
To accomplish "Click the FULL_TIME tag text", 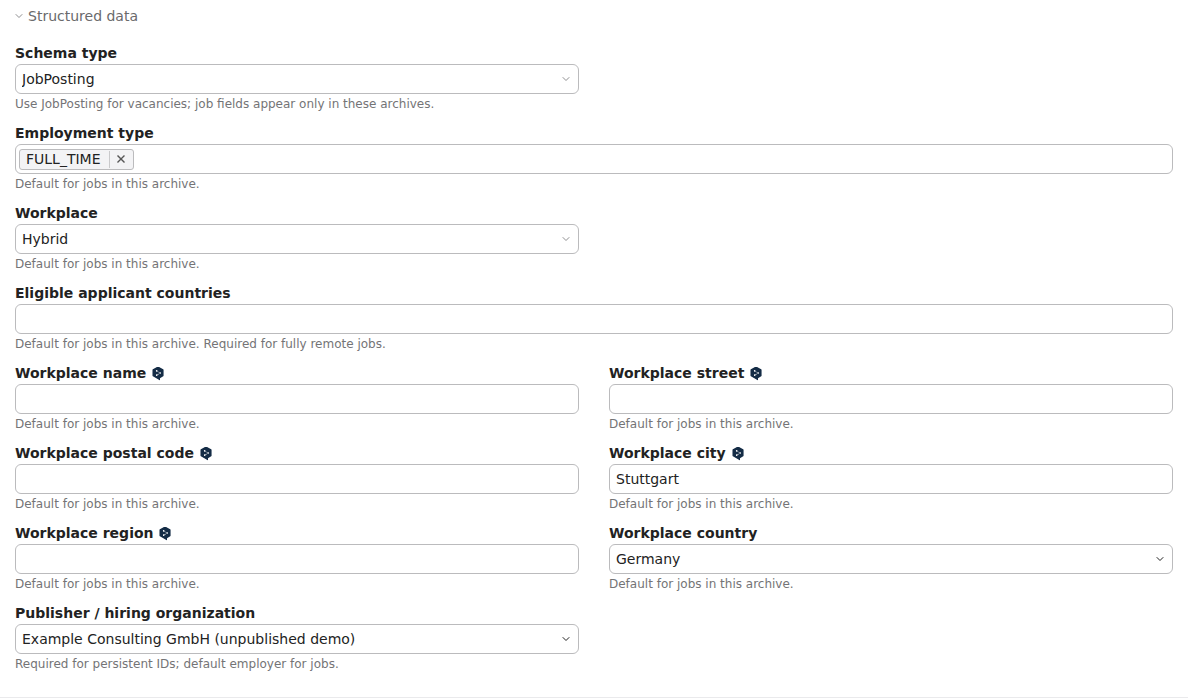I will click(64, 159).
